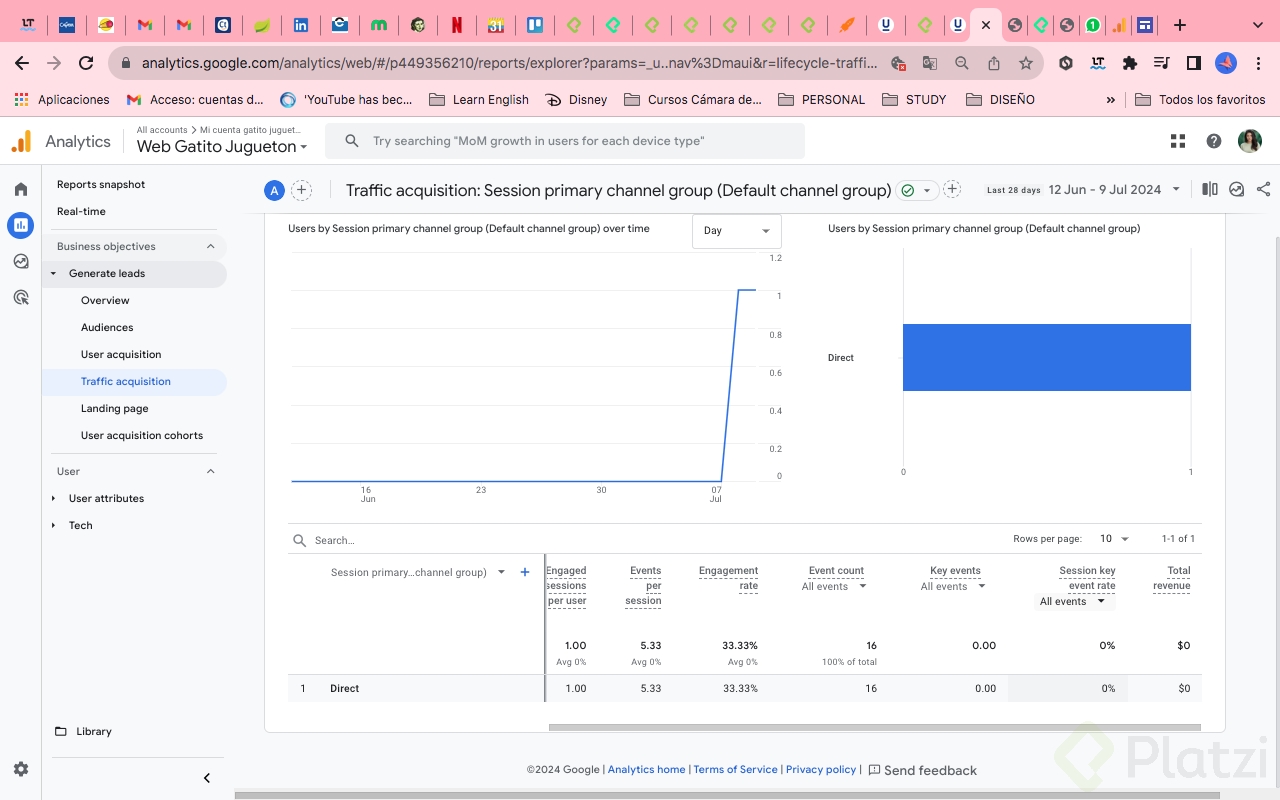This screenshot has height=800, width=1280.
Task: Open the Advertising icon in left rail
Action: tap(20, 297)
